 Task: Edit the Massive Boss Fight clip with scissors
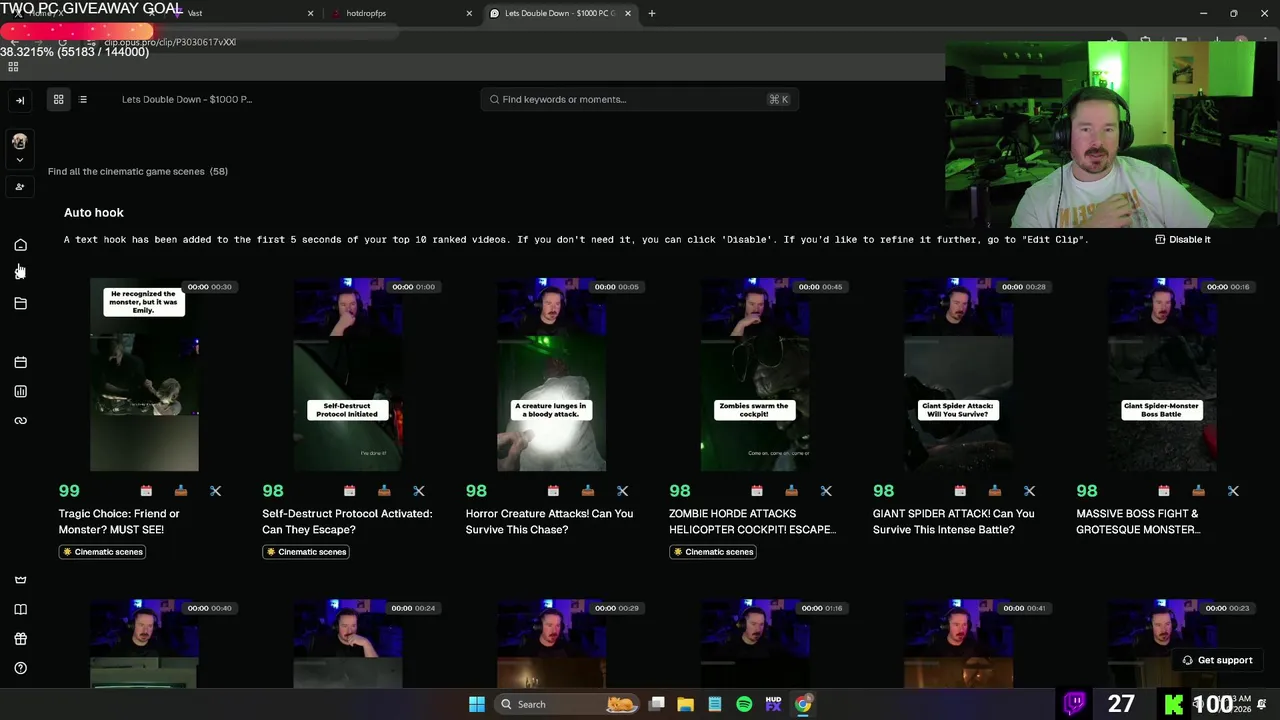pyautogui.click(x=1233, y=491)
